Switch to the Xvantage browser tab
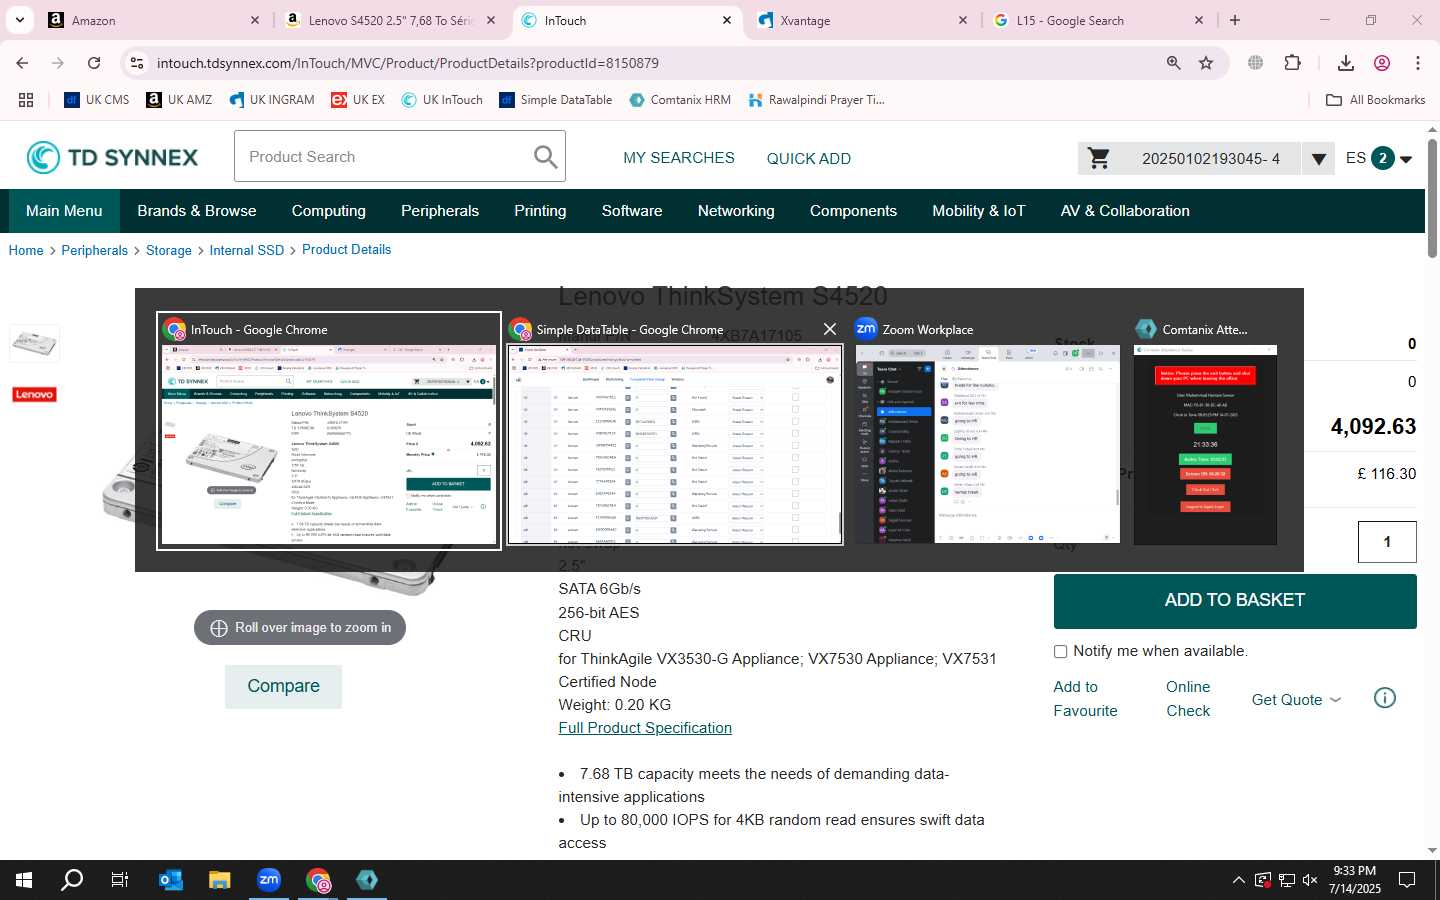This screenshot has height=900, width=1440. (863, 20)
